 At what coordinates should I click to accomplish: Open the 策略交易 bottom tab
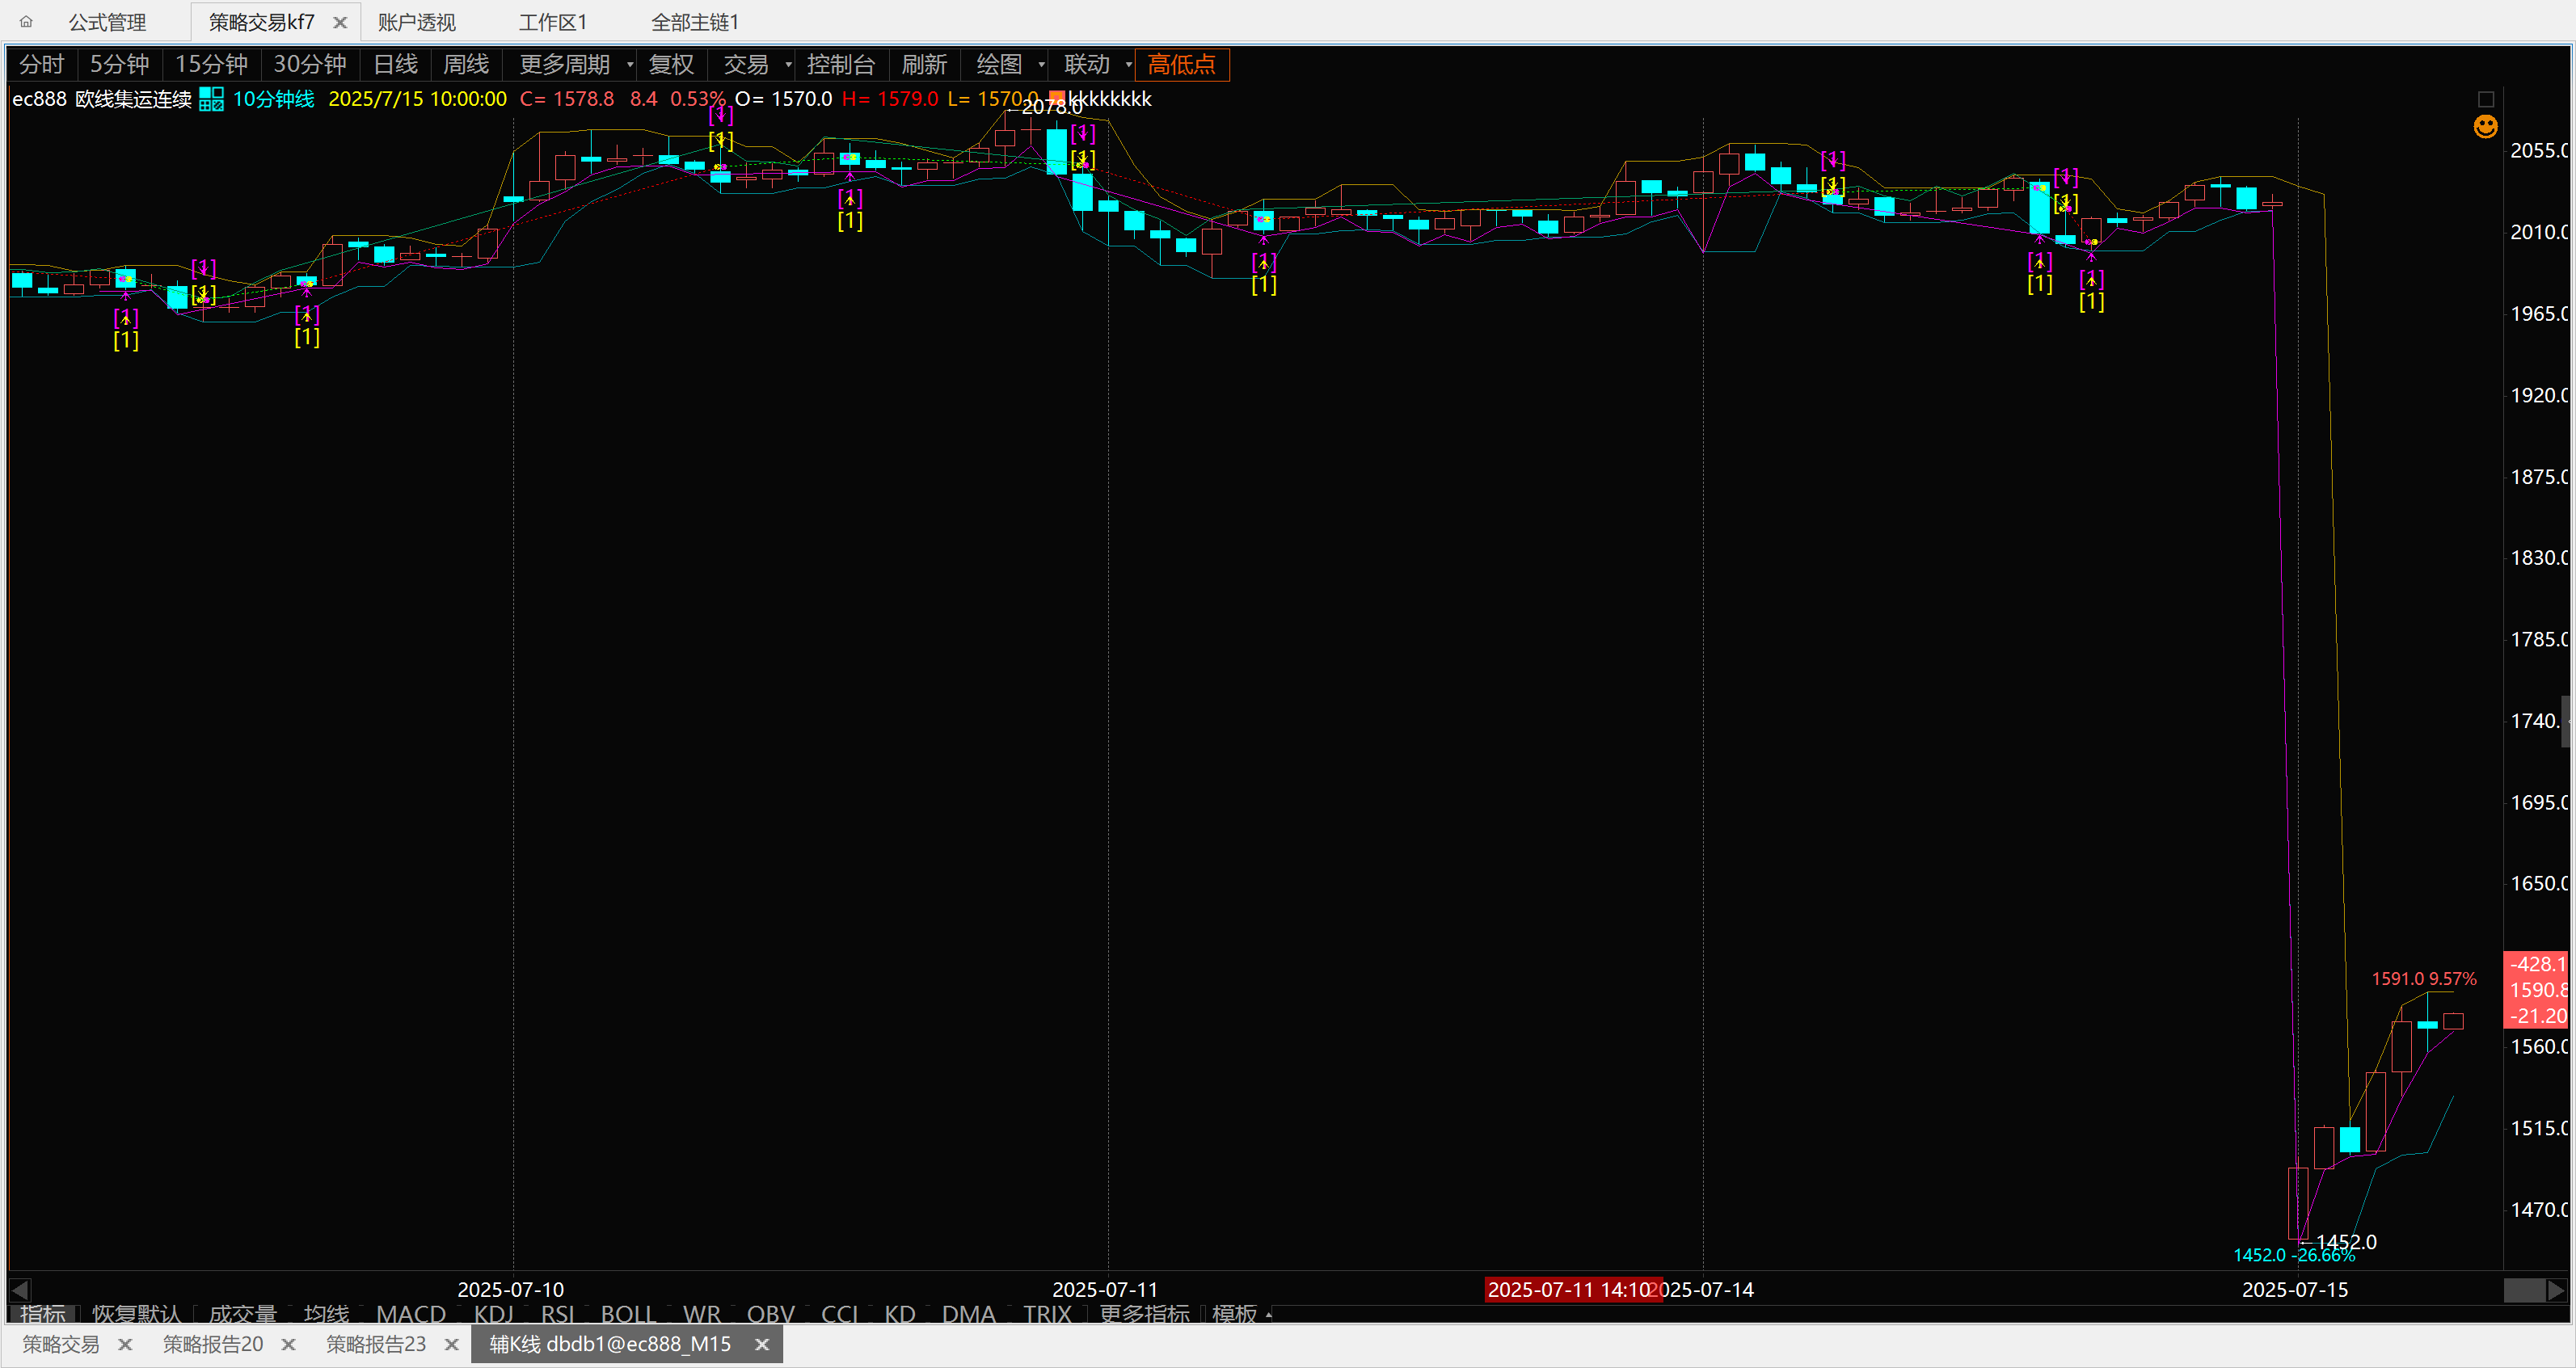[x=61, y=1345]
